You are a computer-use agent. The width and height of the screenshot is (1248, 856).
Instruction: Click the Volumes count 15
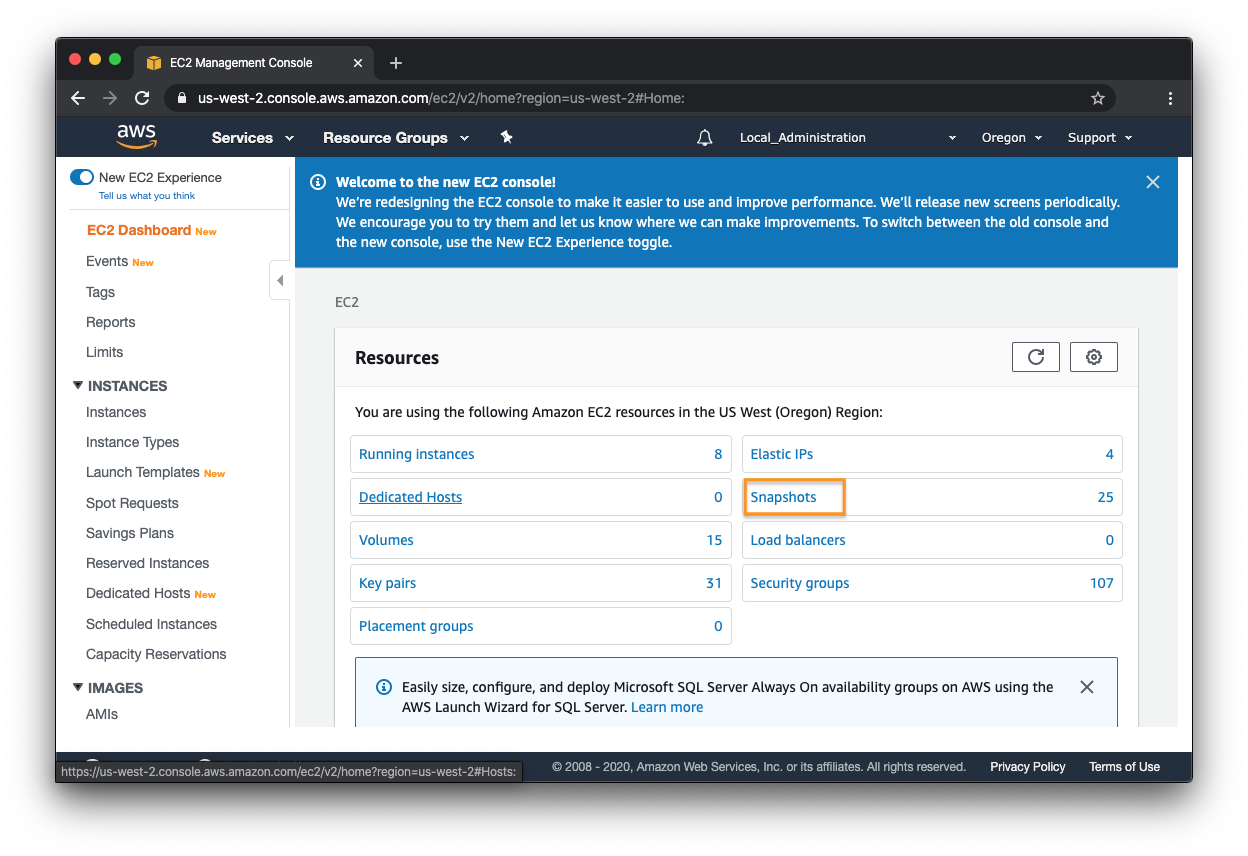point(714,540)
